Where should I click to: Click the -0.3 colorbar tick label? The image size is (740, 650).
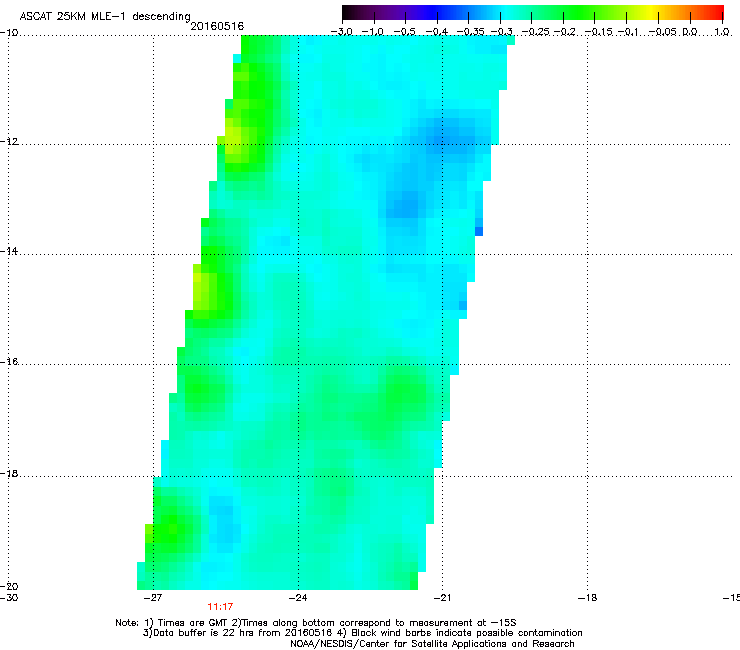pos(502,32)
